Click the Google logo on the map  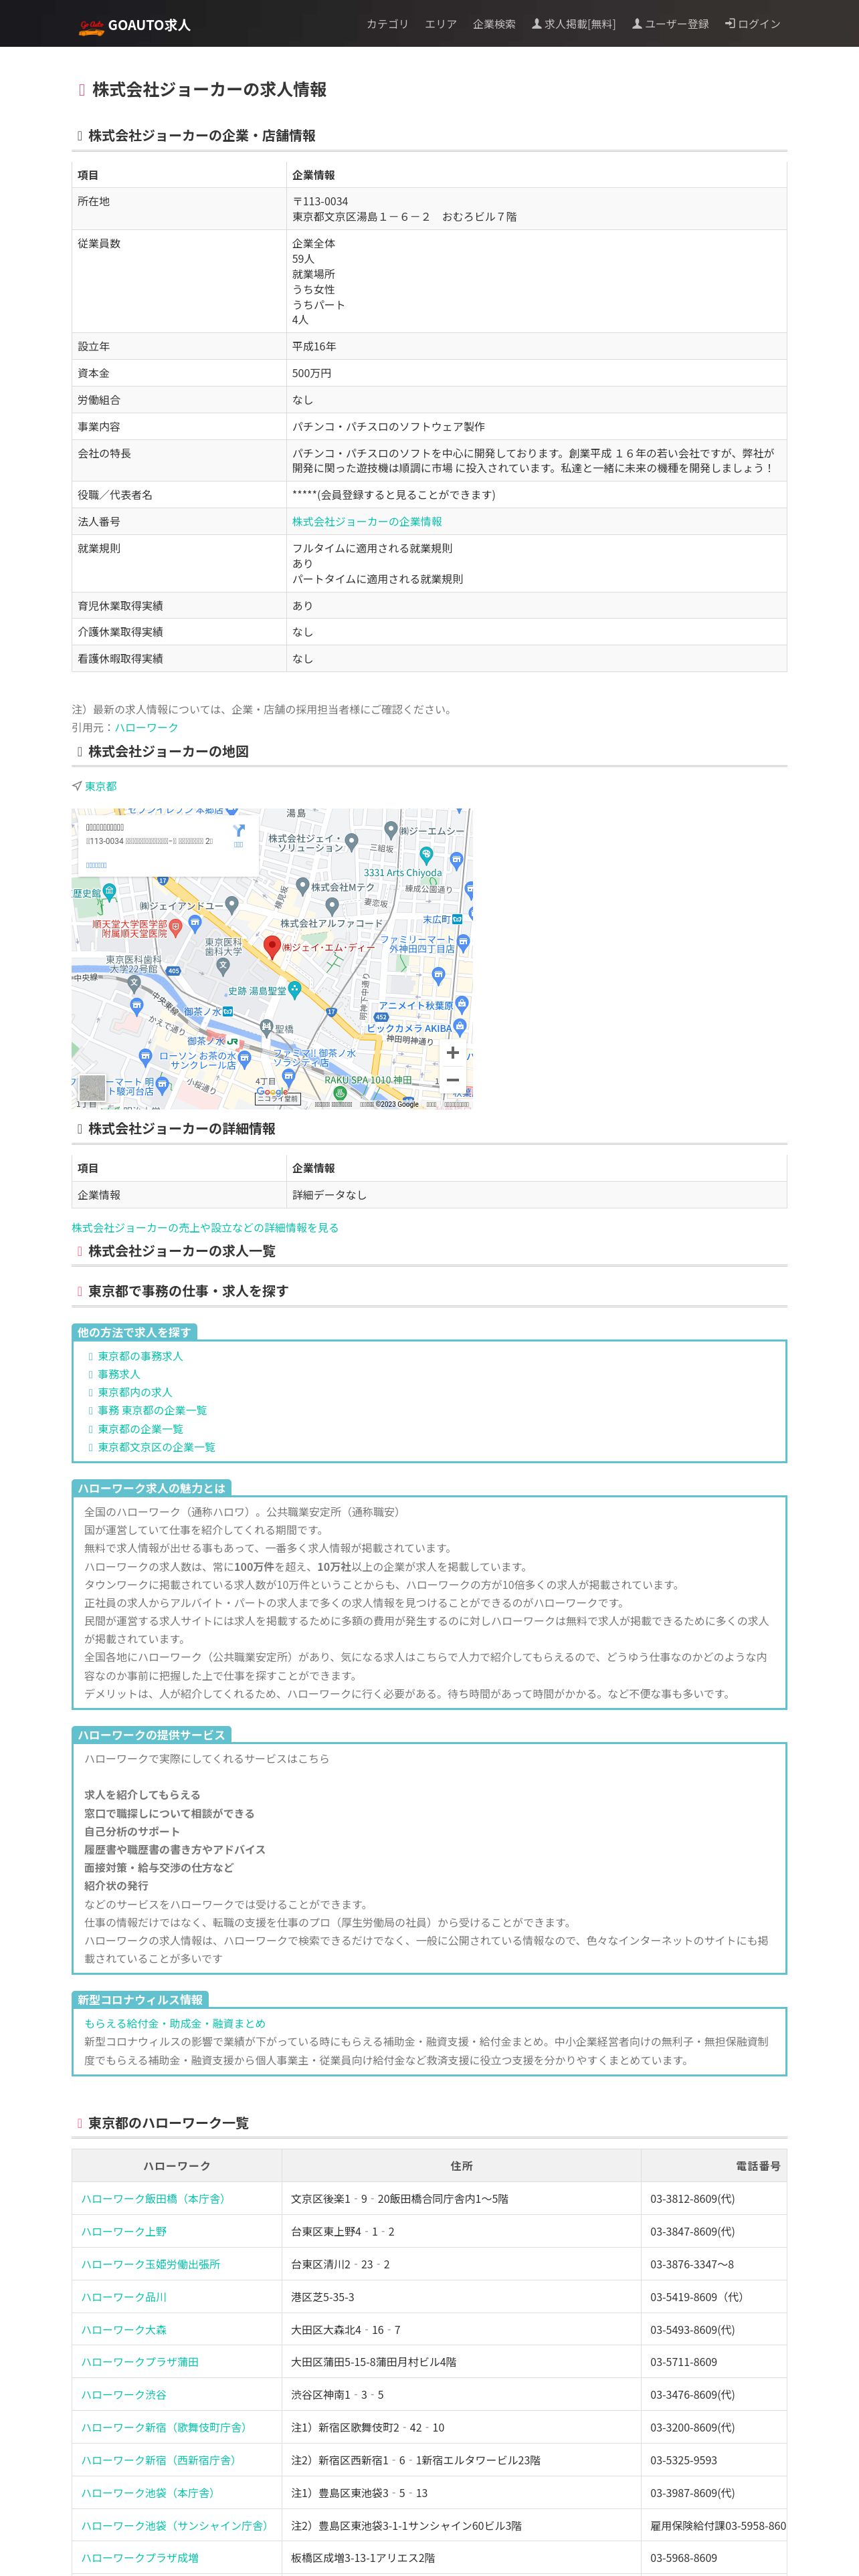pyautogui.click(x=272, y=1092)
